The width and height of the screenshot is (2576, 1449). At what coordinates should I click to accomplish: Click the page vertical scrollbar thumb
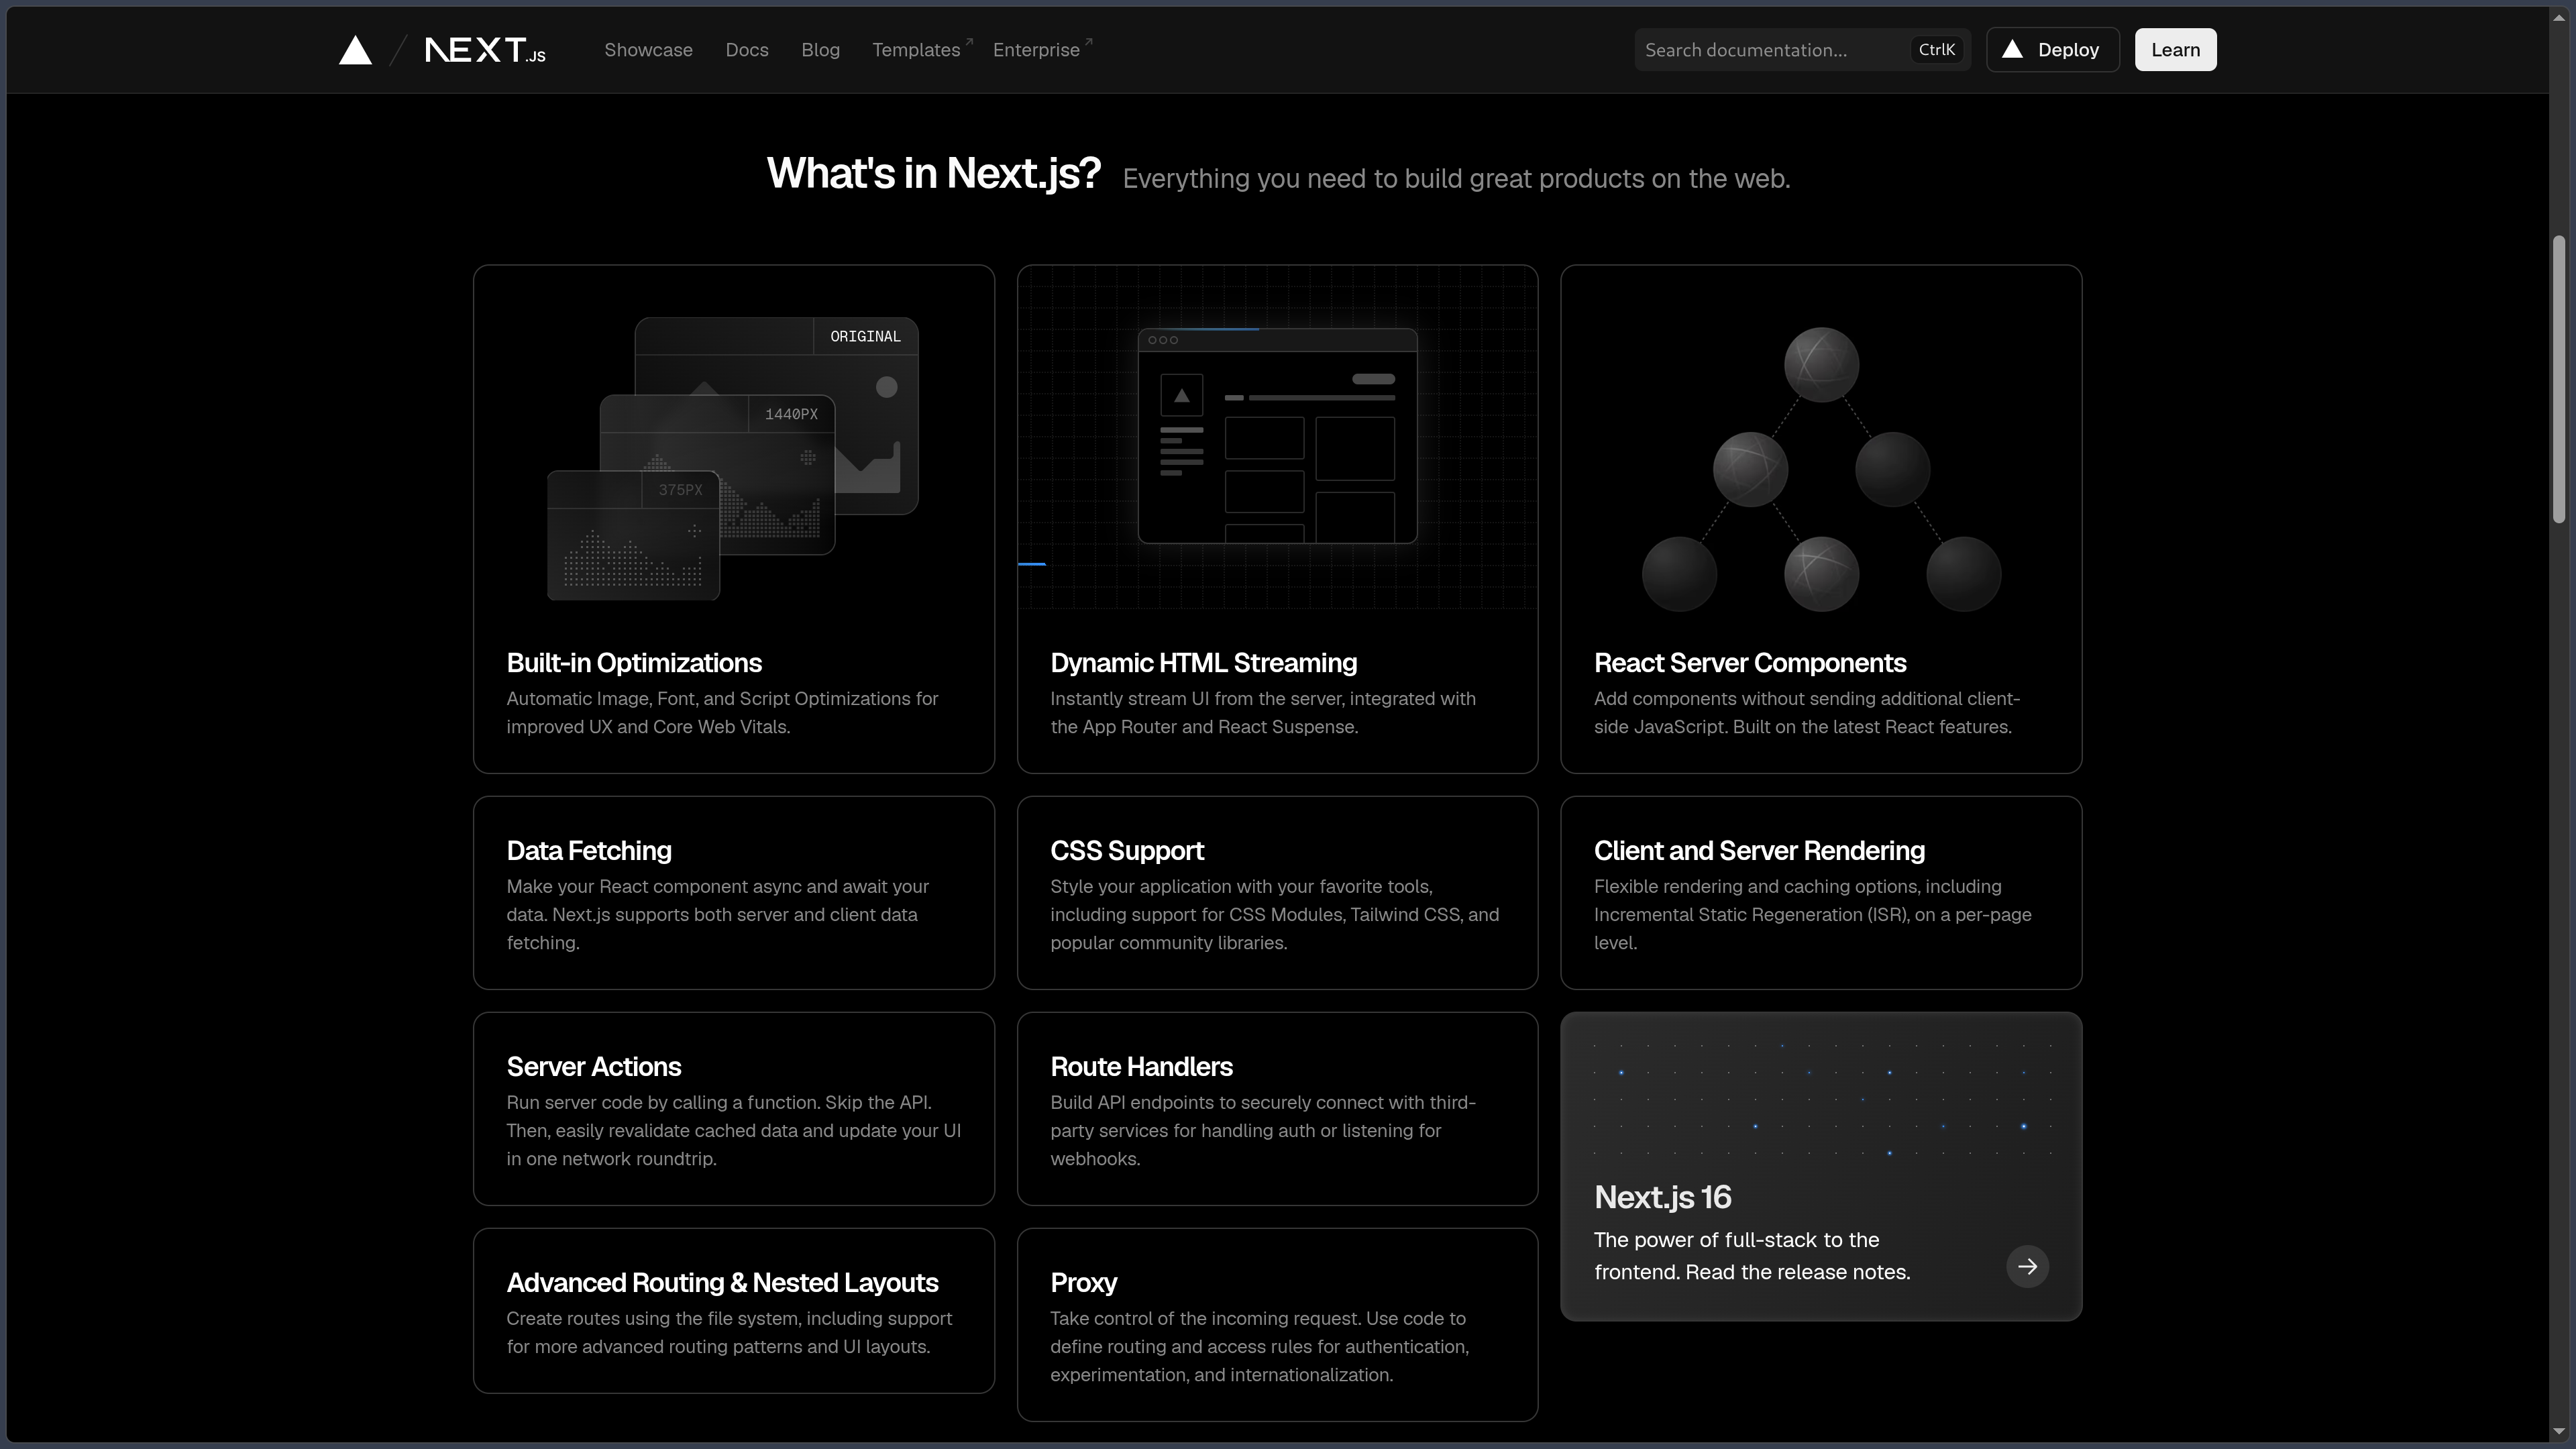(2559, 379)
